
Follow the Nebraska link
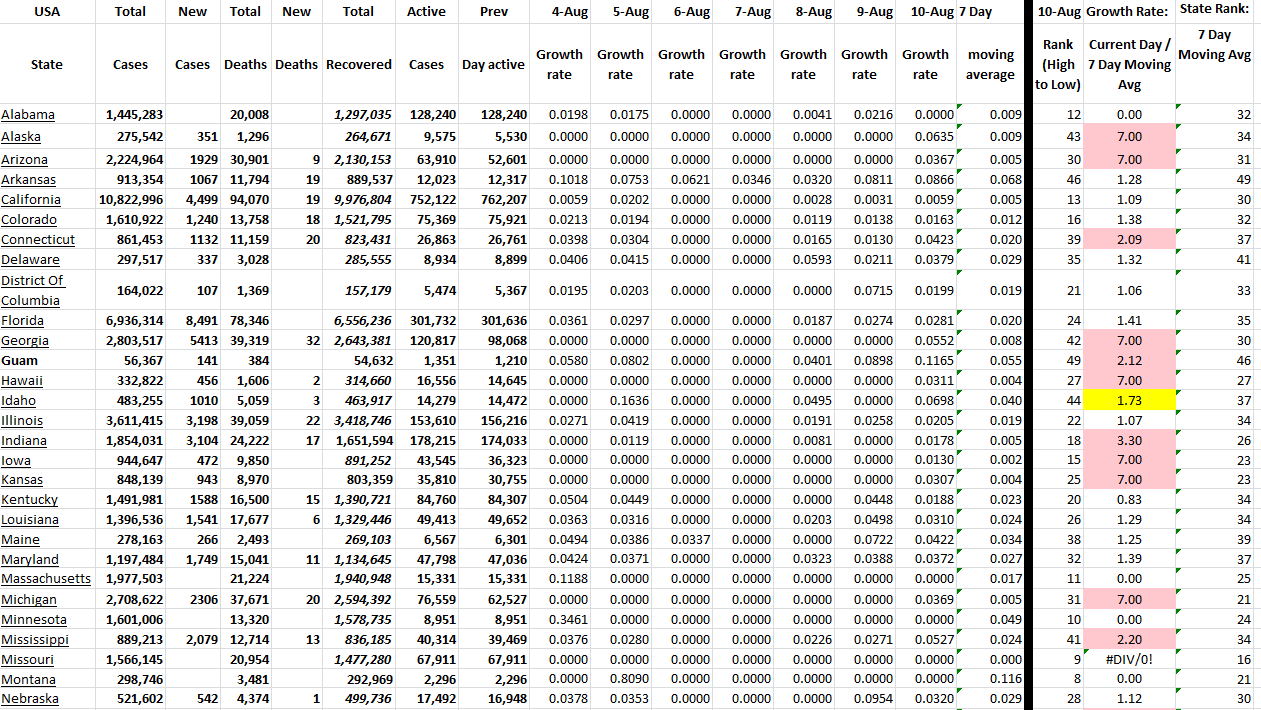[x=29, y=699]
